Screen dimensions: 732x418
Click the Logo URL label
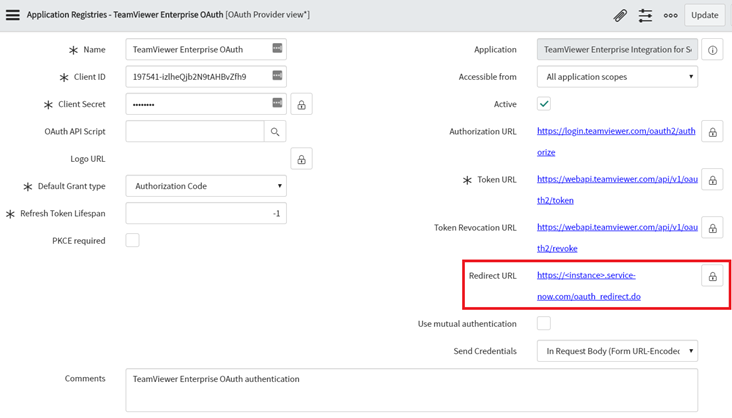click(x=88, y=159)
